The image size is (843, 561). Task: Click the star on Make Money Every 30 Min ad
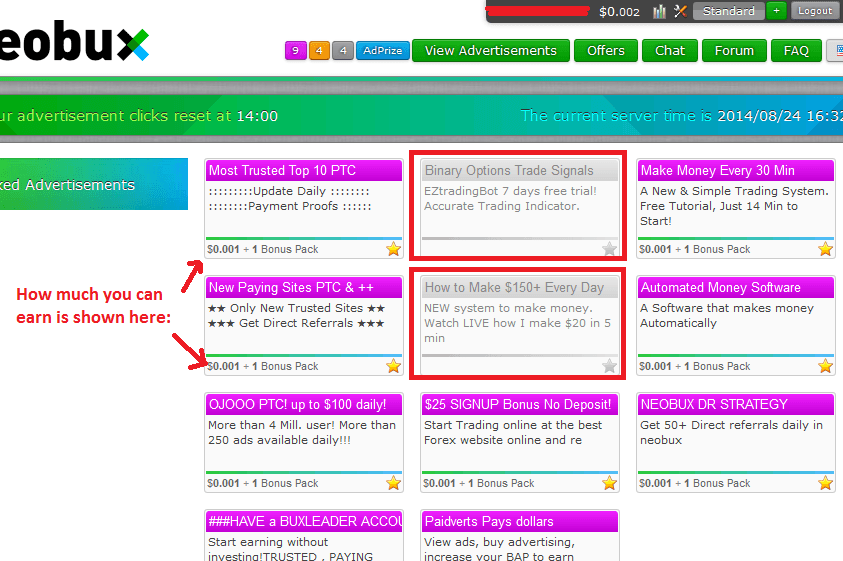825,249
